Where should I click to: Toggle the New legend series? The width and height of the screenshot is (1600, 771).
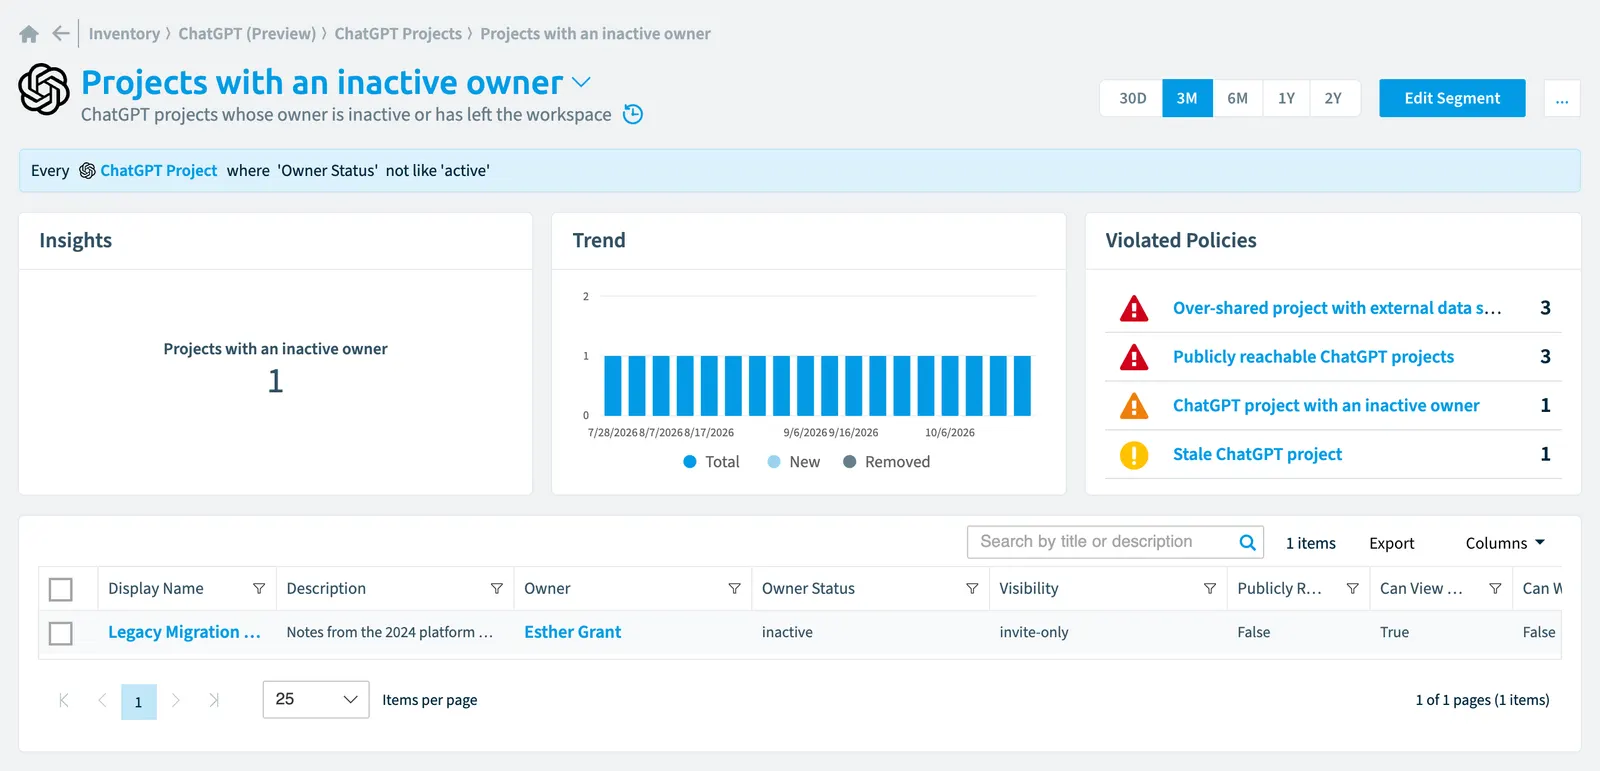tap(794, 462)
